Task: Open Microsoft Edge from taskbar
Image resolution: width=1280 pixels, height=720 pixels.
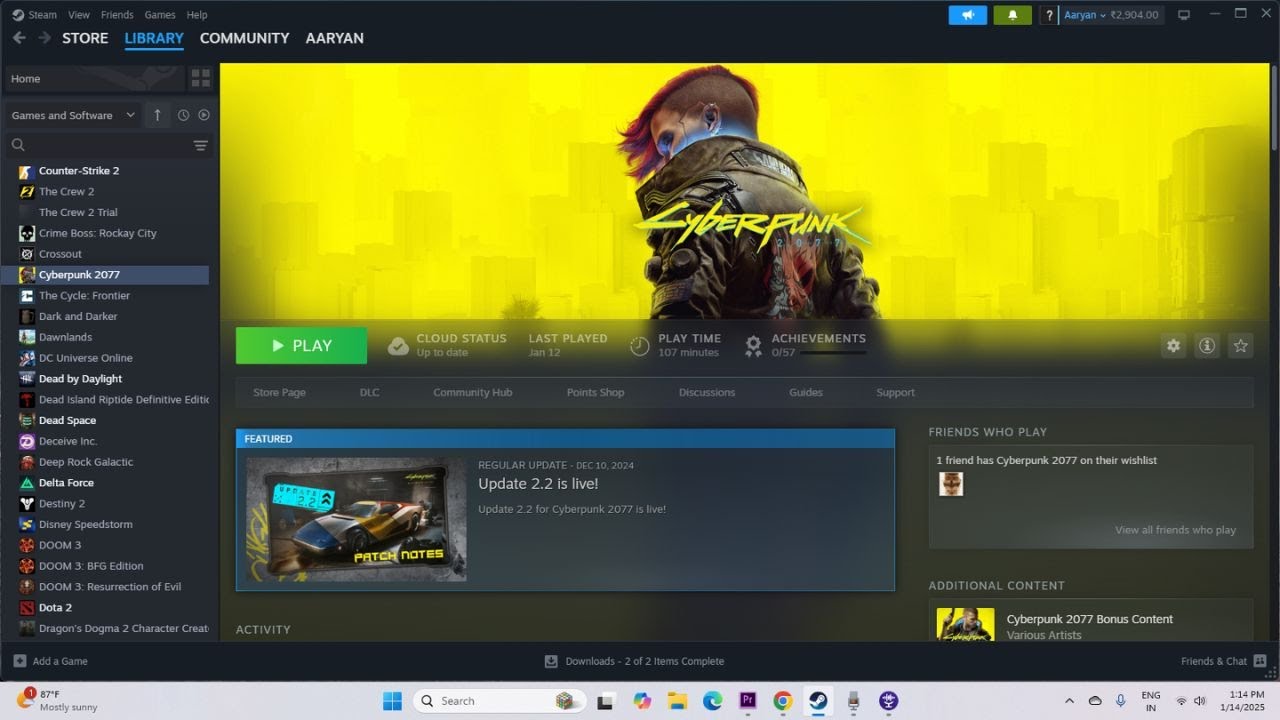Action: pos(712,701)
